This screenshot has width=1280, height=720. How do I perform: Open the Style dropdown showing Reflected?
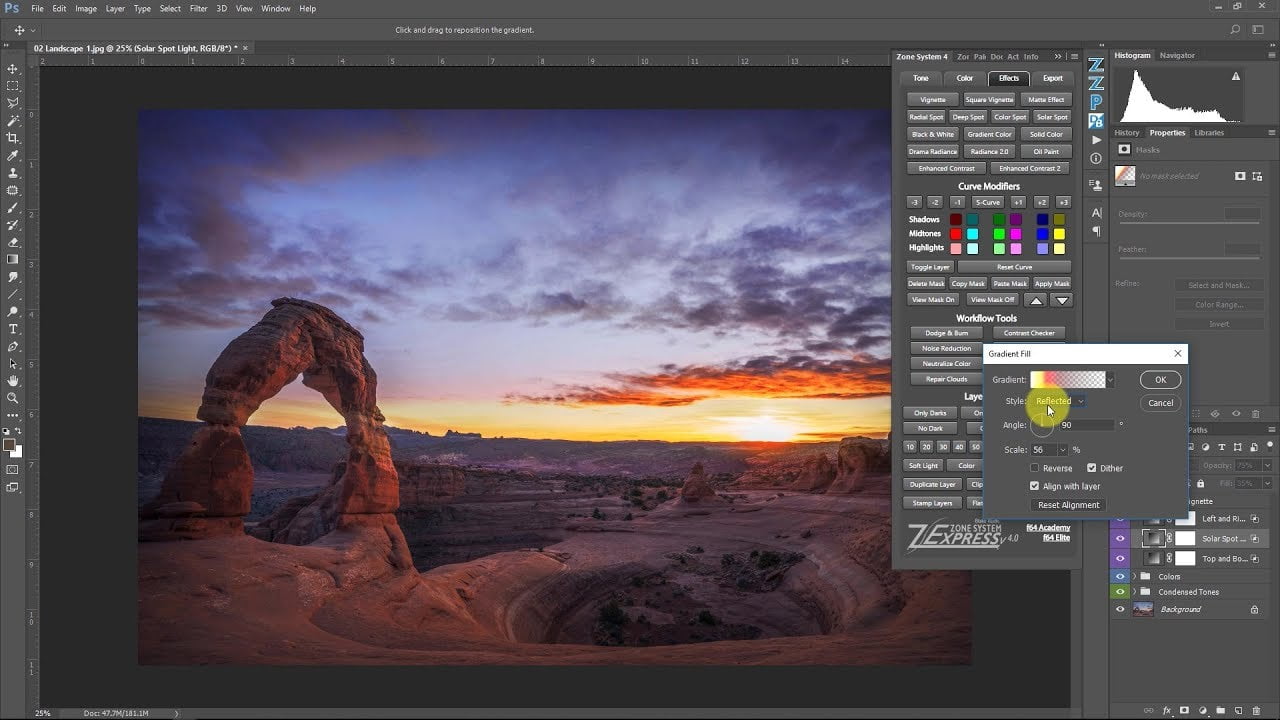pos(1059,401)
